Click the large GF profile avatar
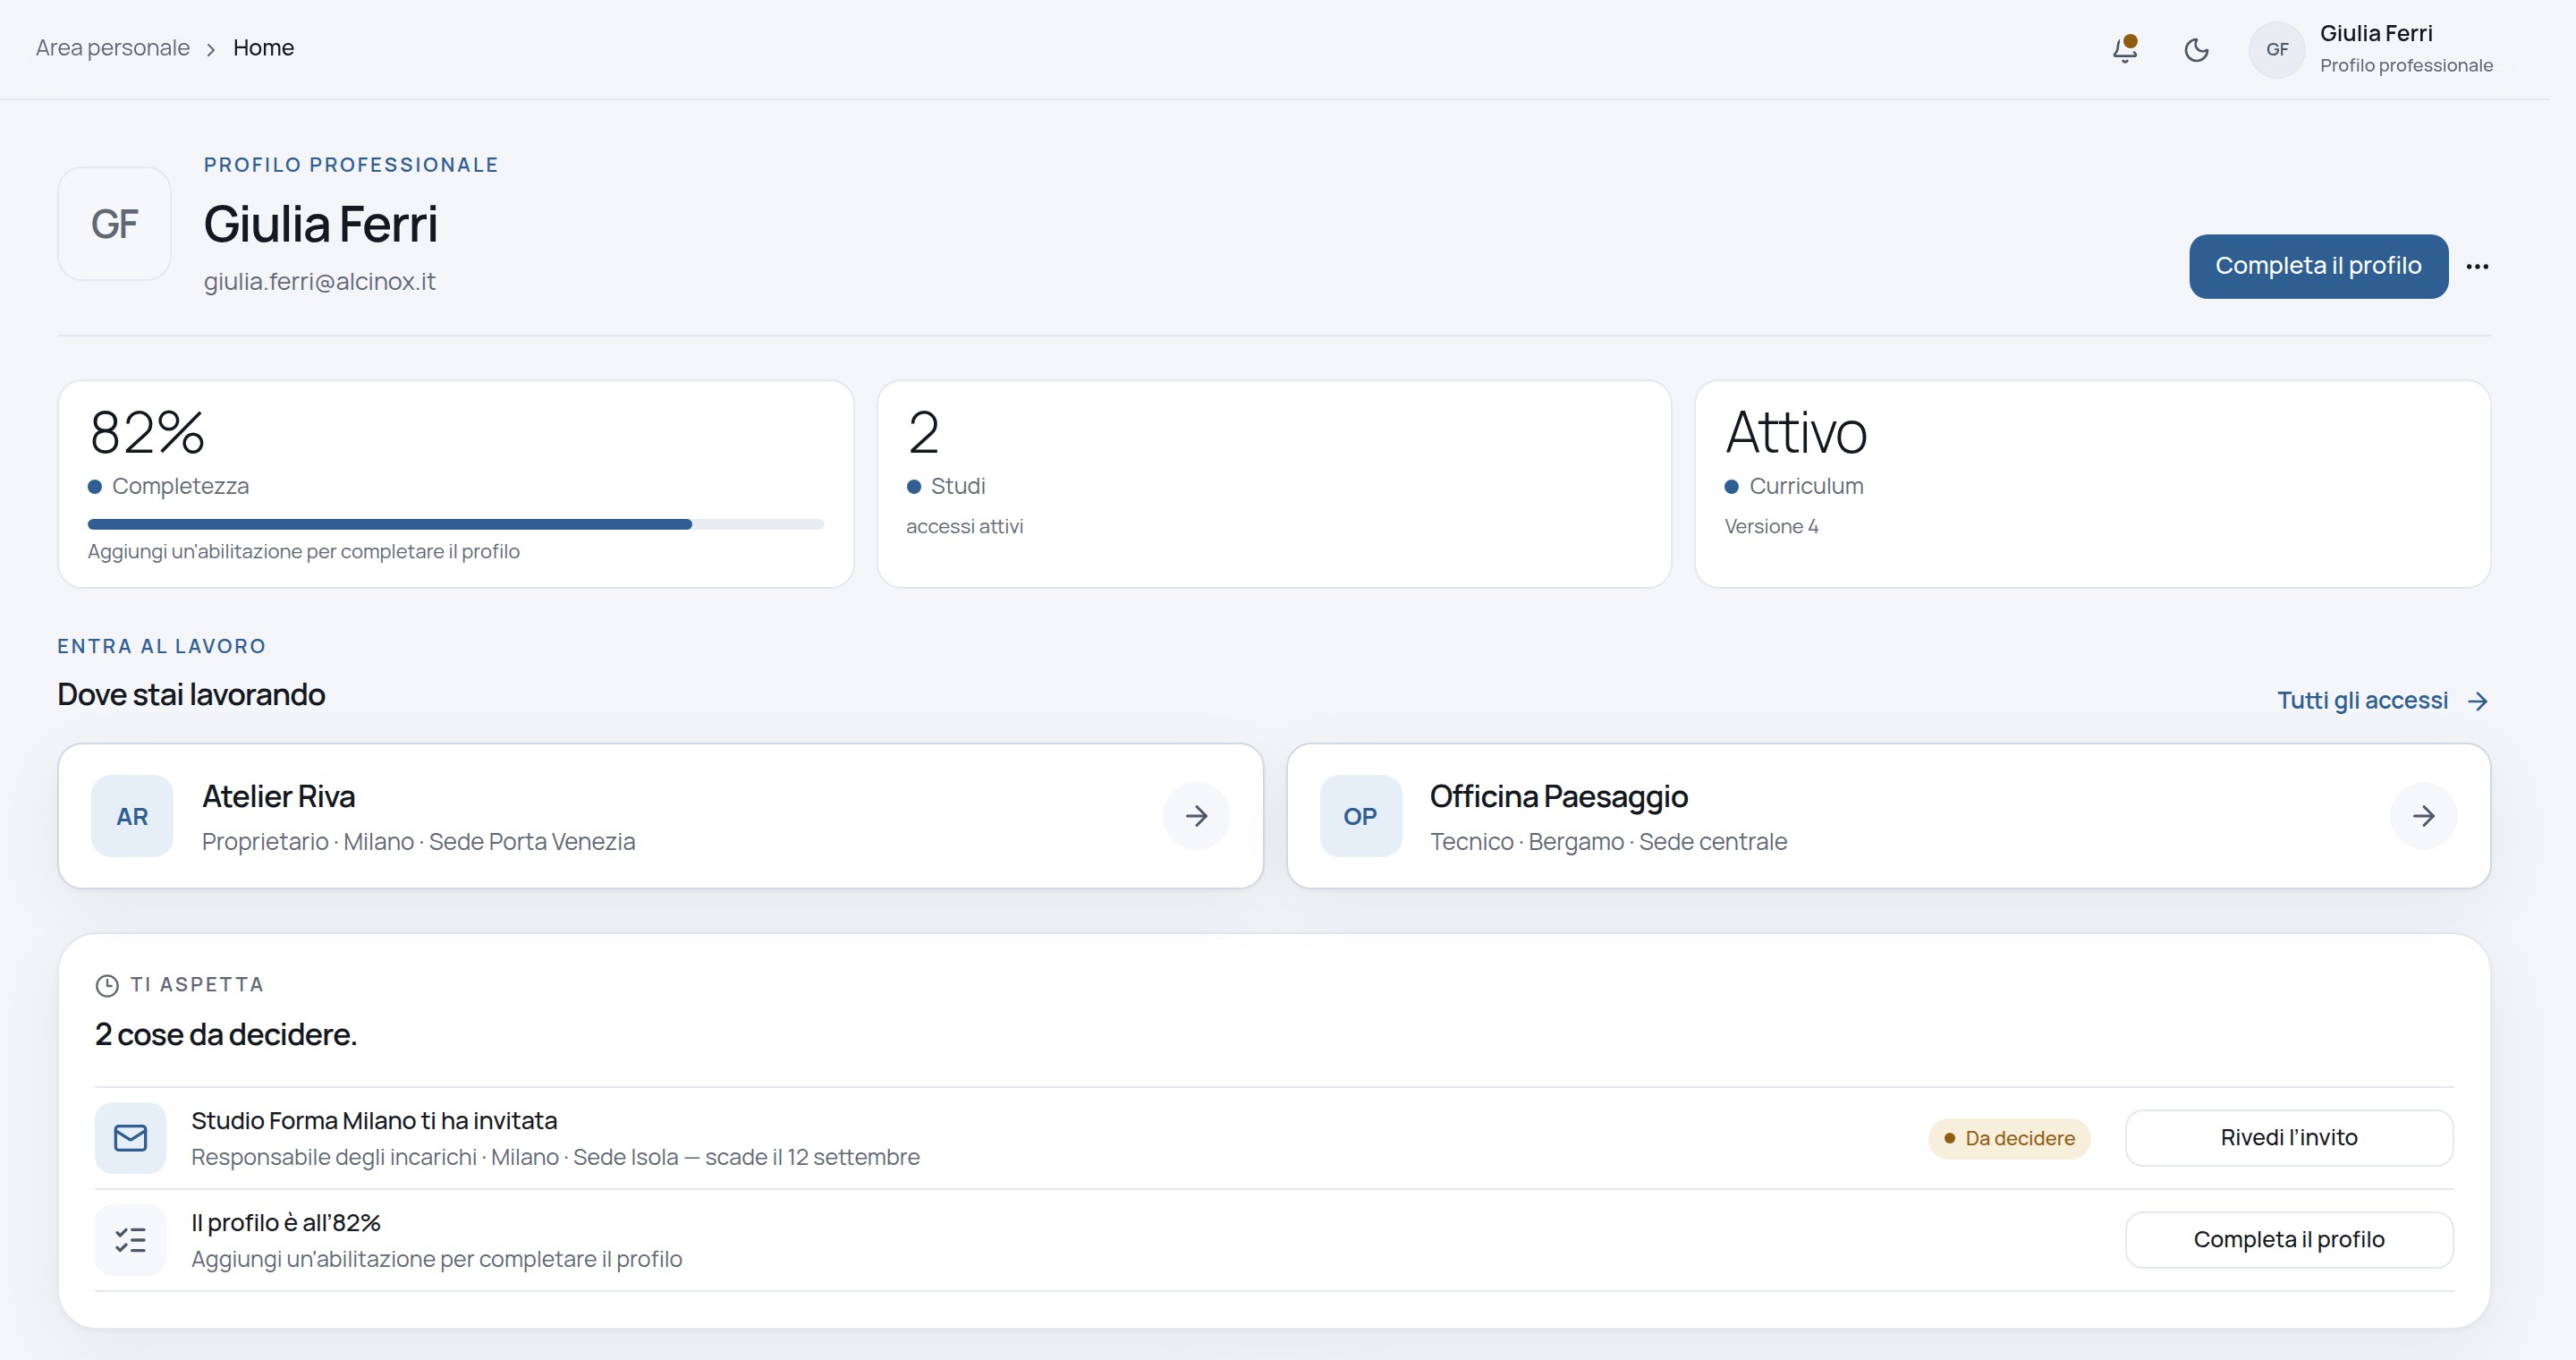The width and height of the screenshot is (2576, 1360). pos(114,224)
